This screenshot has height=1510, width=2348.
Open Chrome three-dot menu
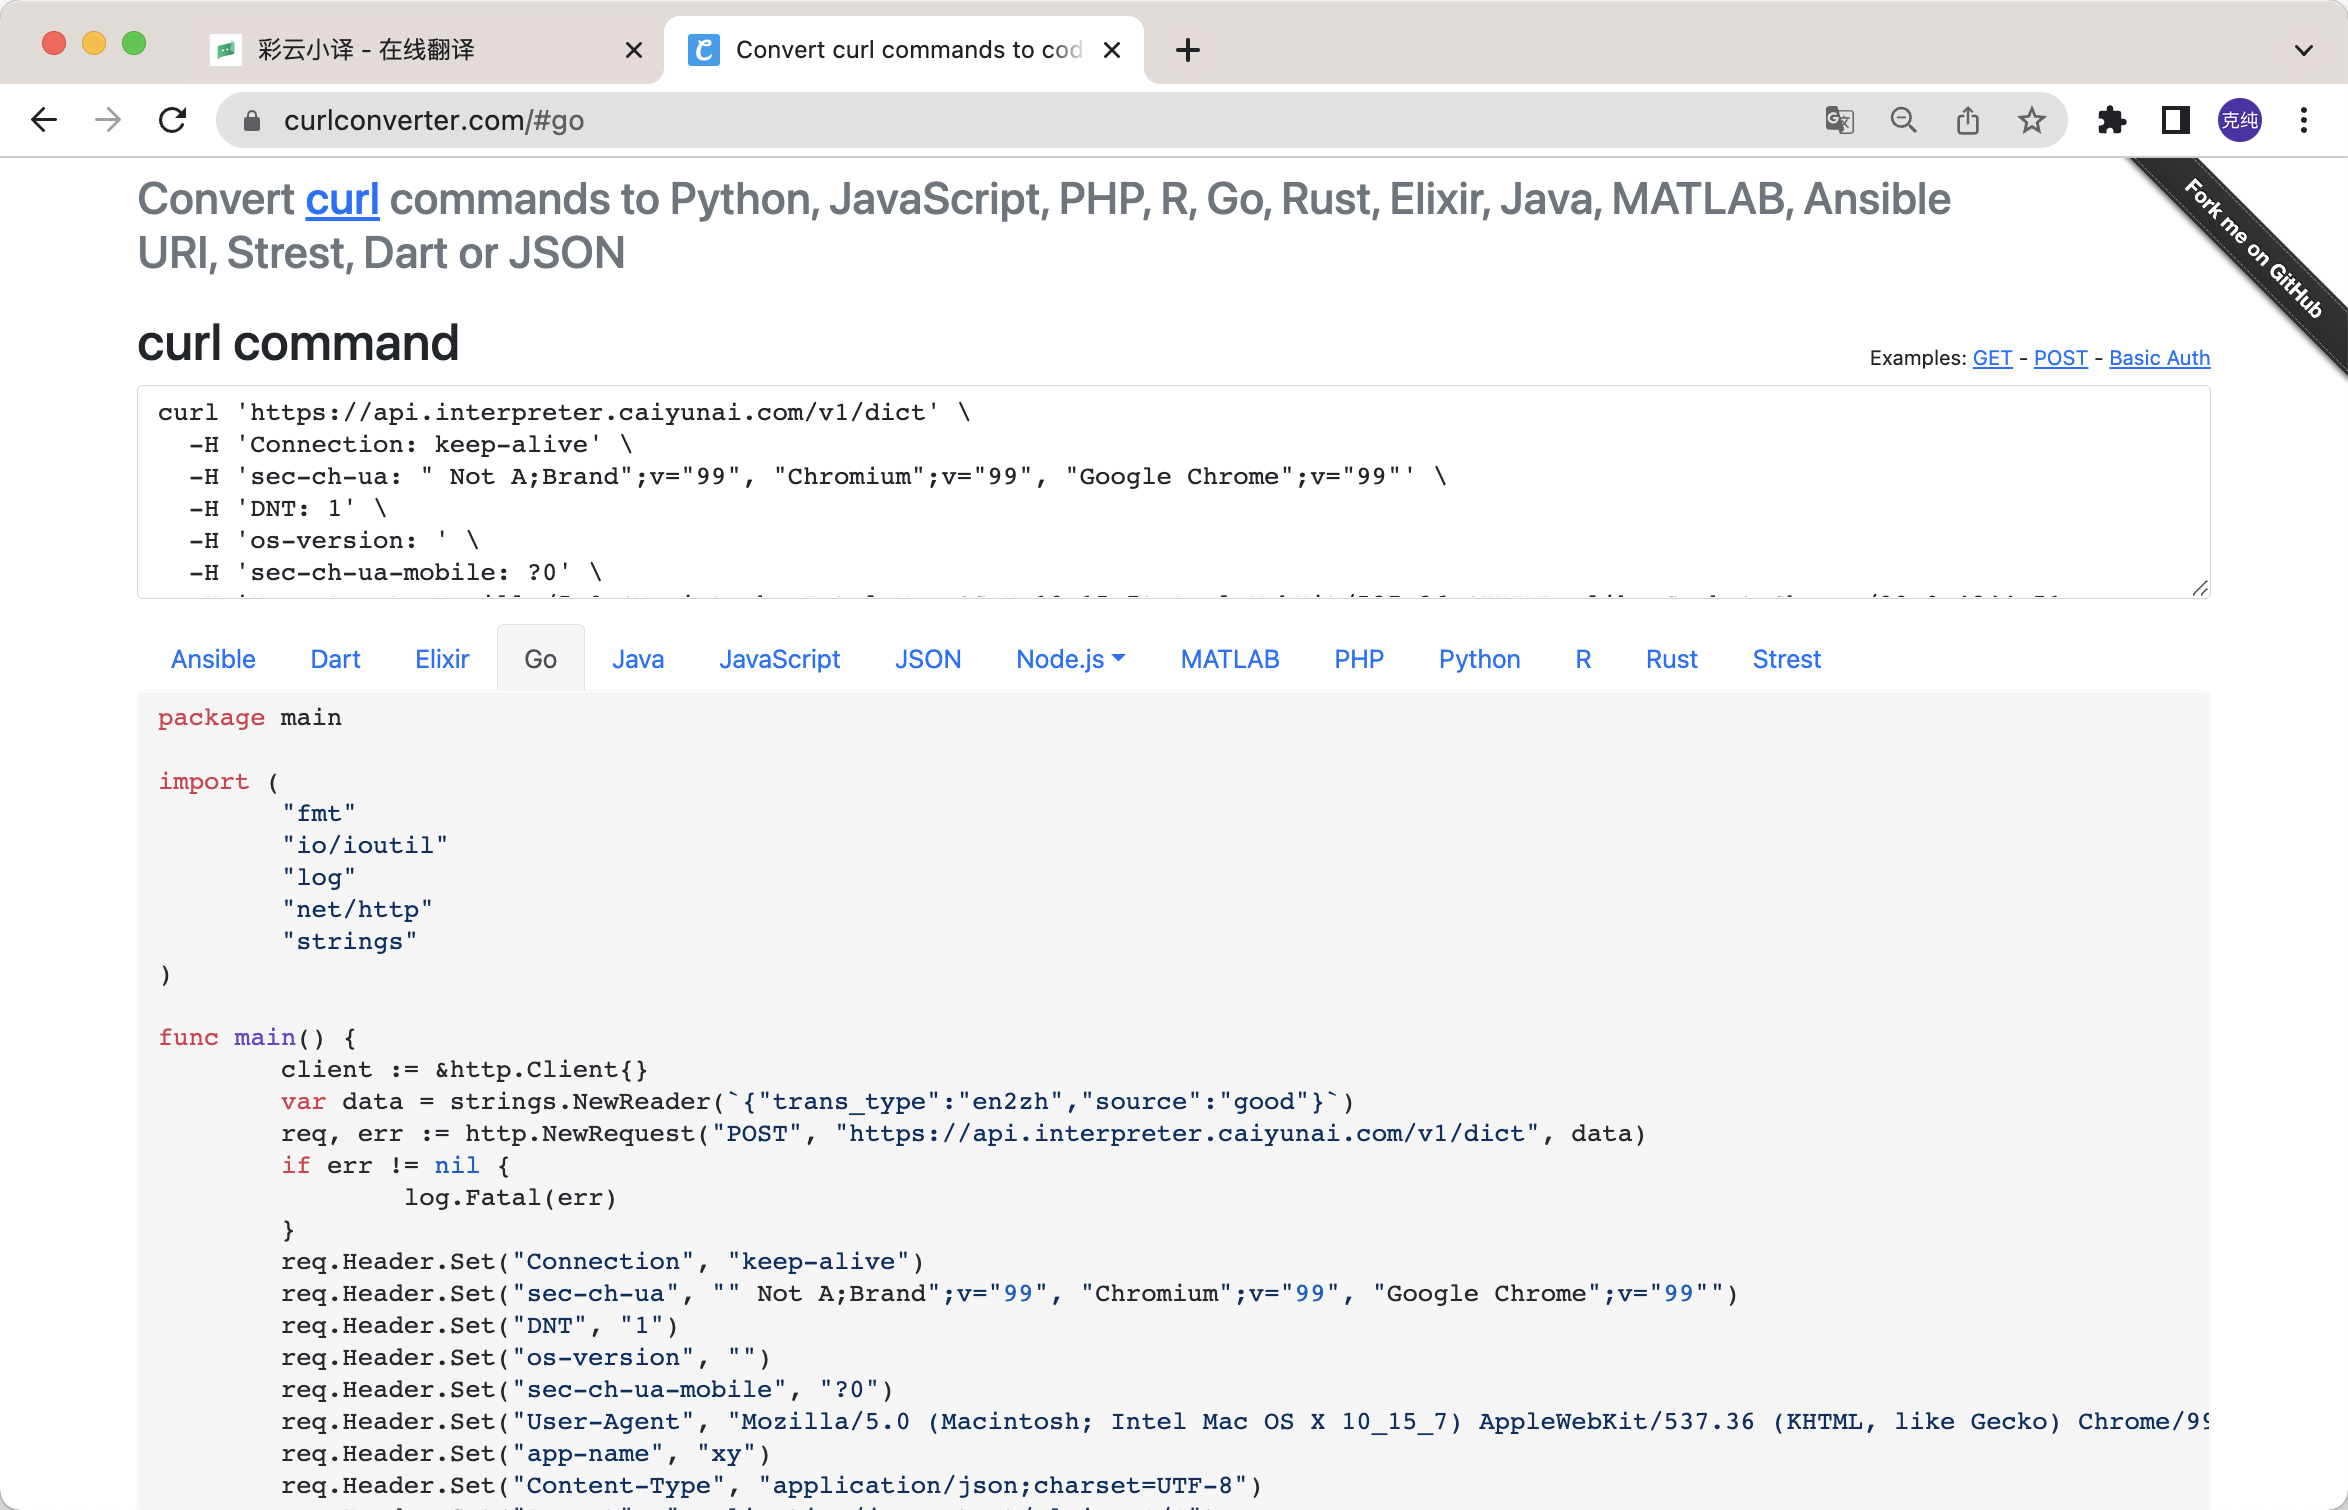[2304, 120]
